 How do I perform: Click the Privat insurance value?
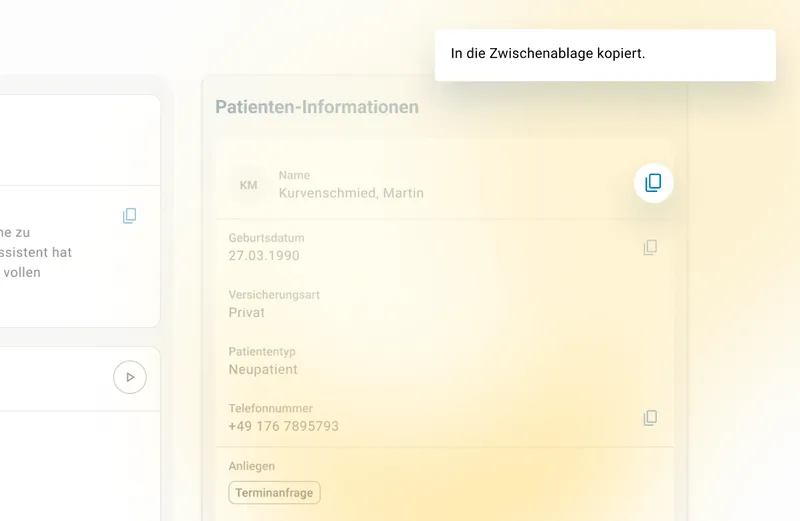pos(247,313)
